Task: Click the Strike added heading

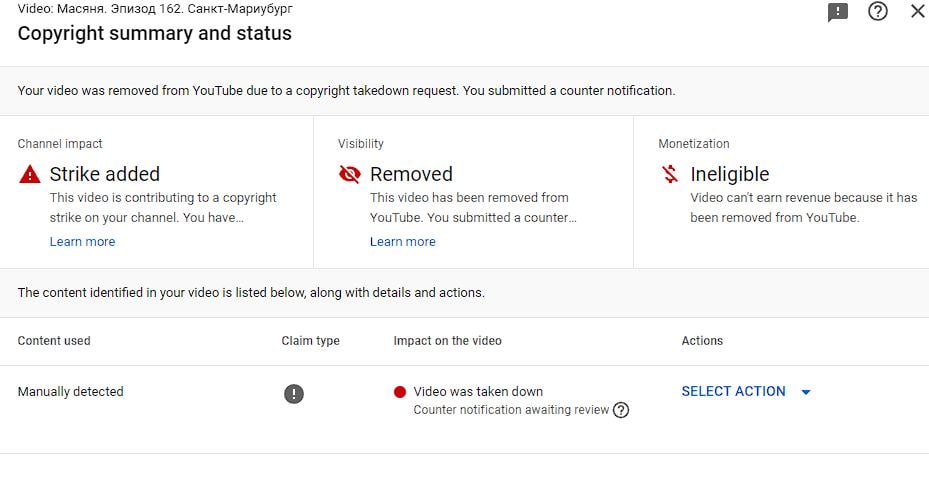Action: (105, 174)
